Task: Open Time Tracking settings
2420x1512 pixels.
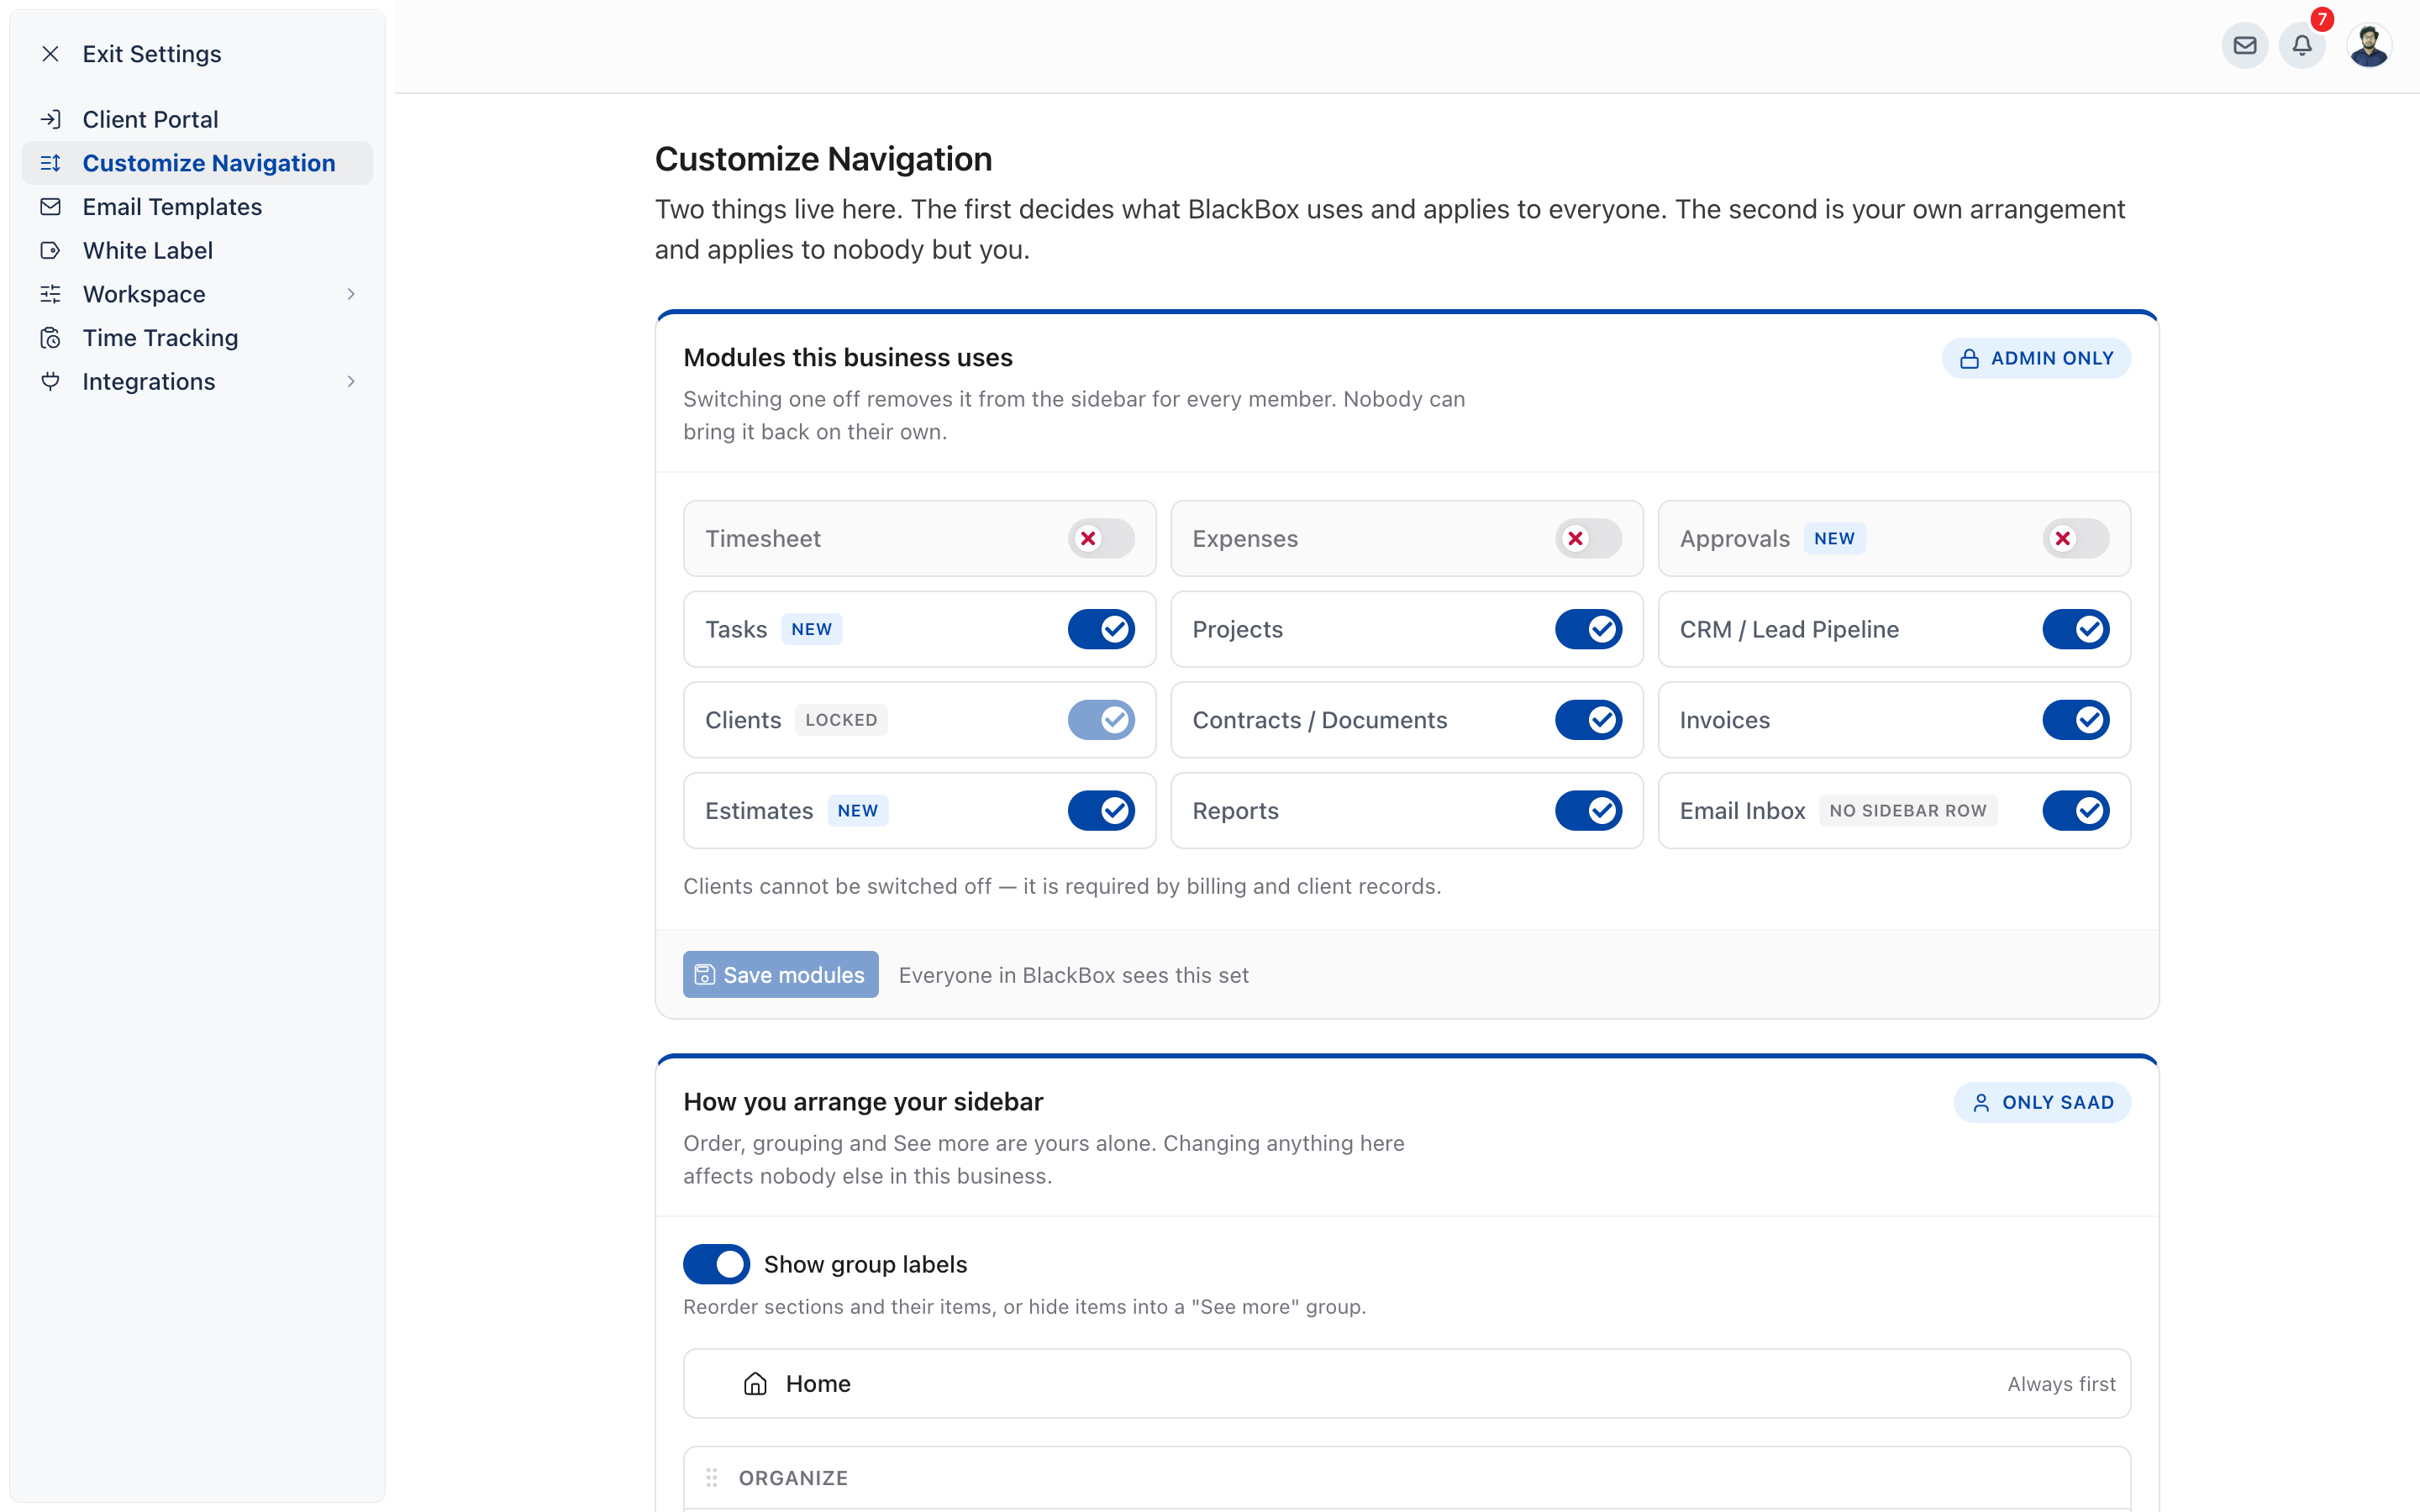Action: click(x=197, y=338)
